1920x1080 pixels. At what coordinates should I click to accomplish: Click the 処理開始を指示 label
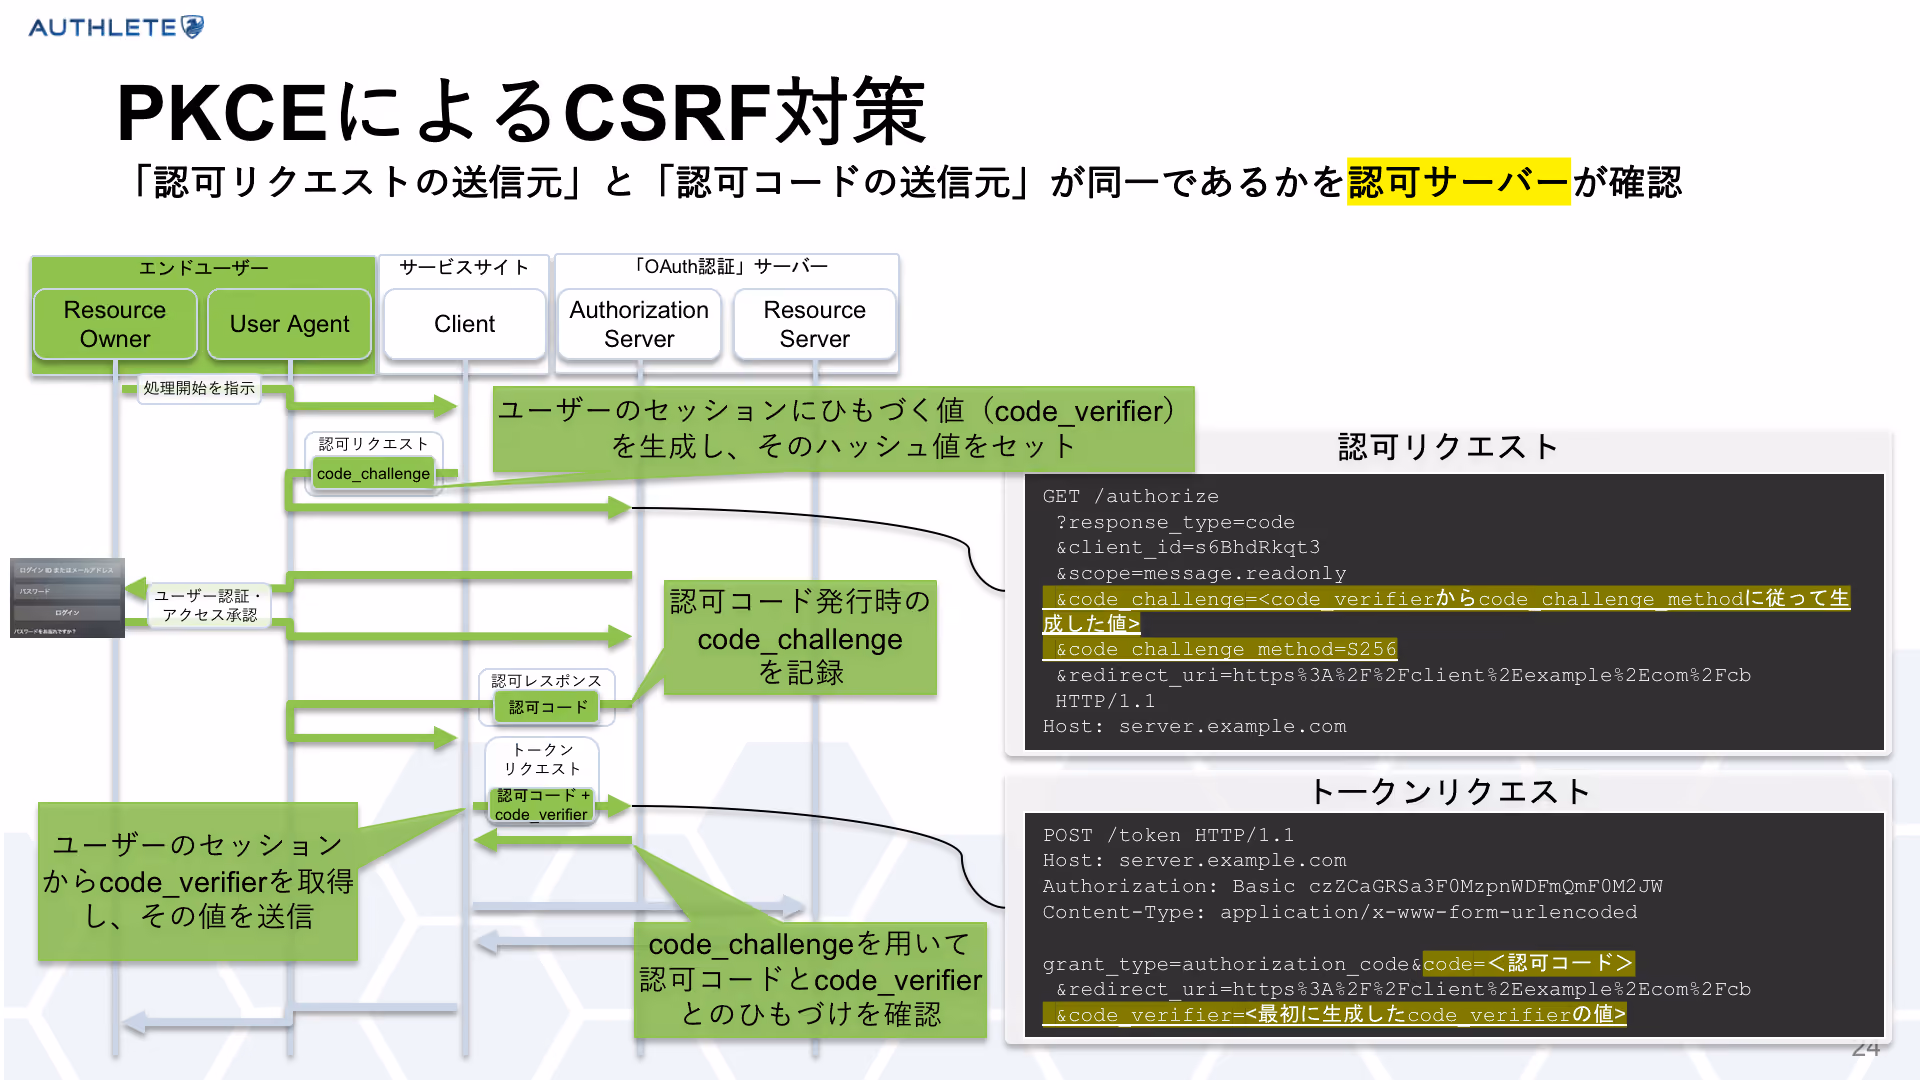tap(199, 388)
